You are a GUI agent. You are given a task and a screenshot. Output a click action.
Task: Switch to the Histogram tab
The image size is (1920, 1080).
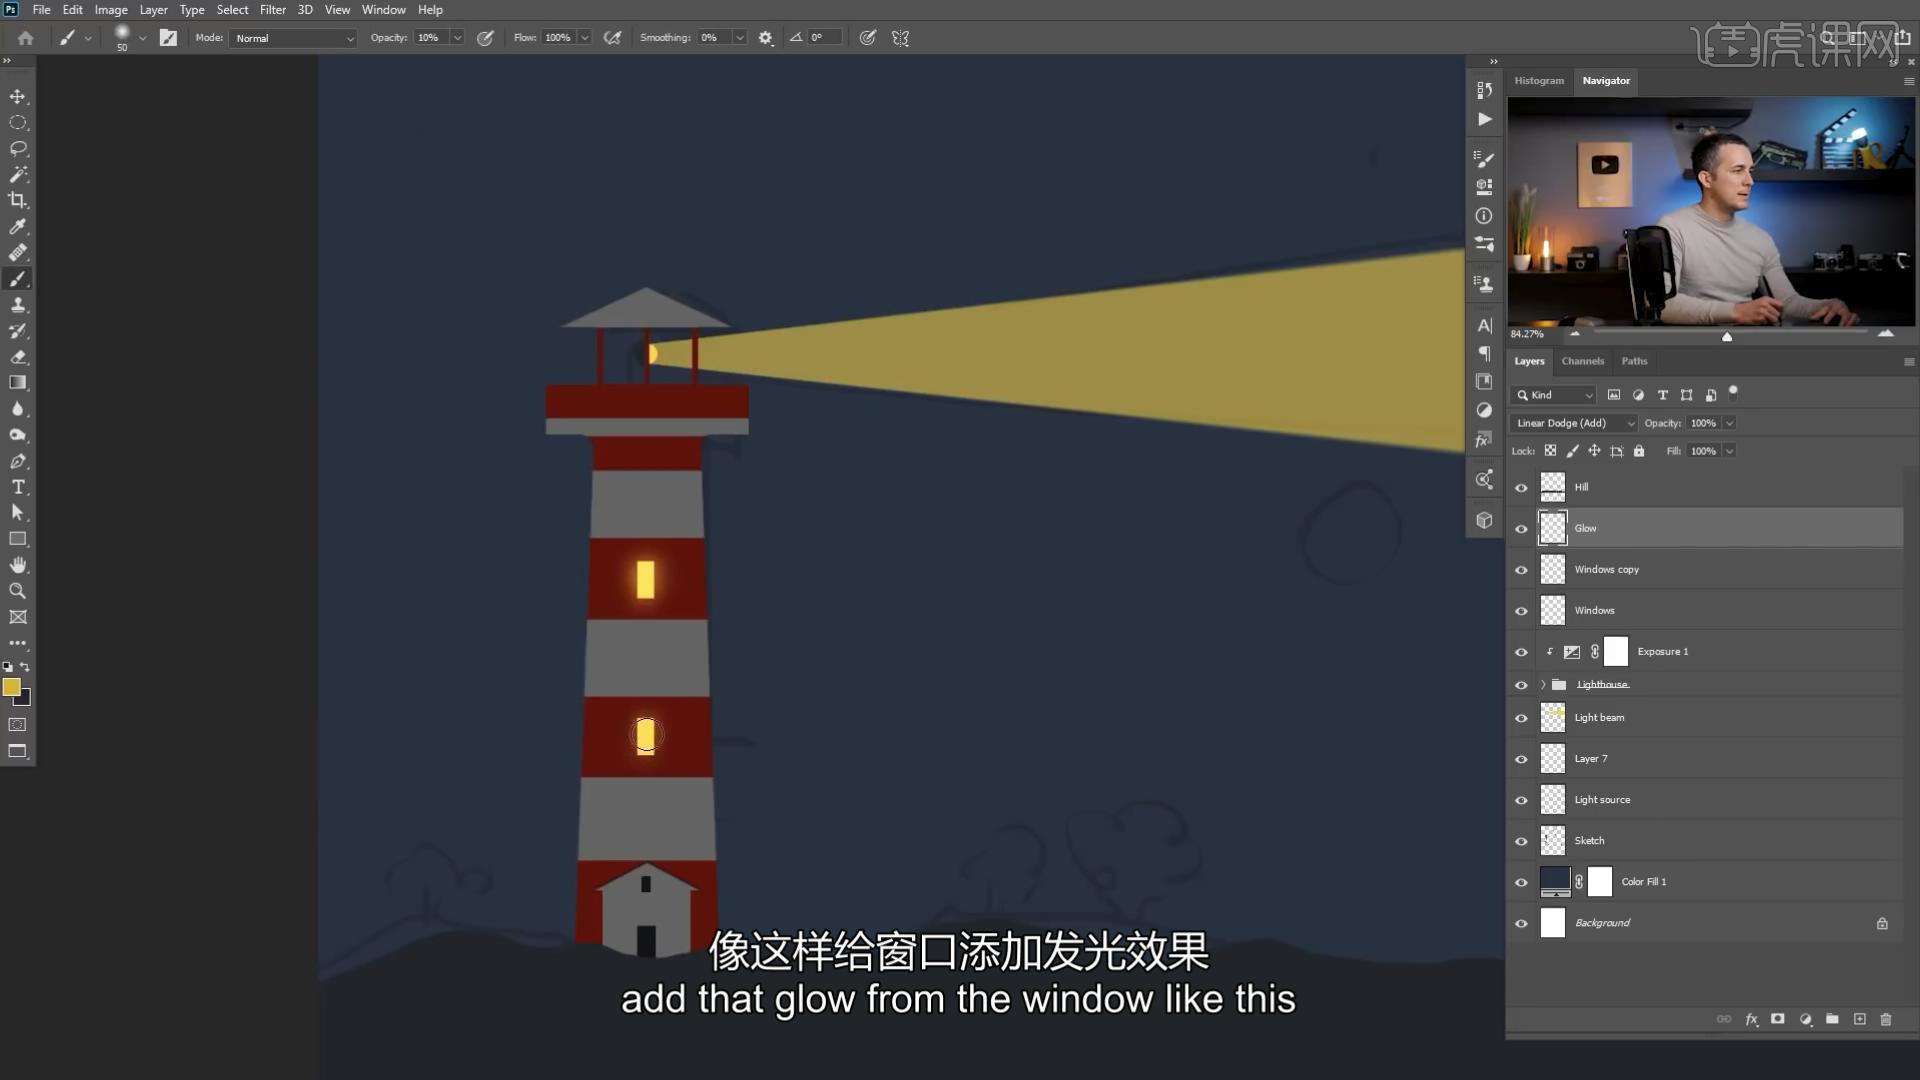[x=1539, y=81]
